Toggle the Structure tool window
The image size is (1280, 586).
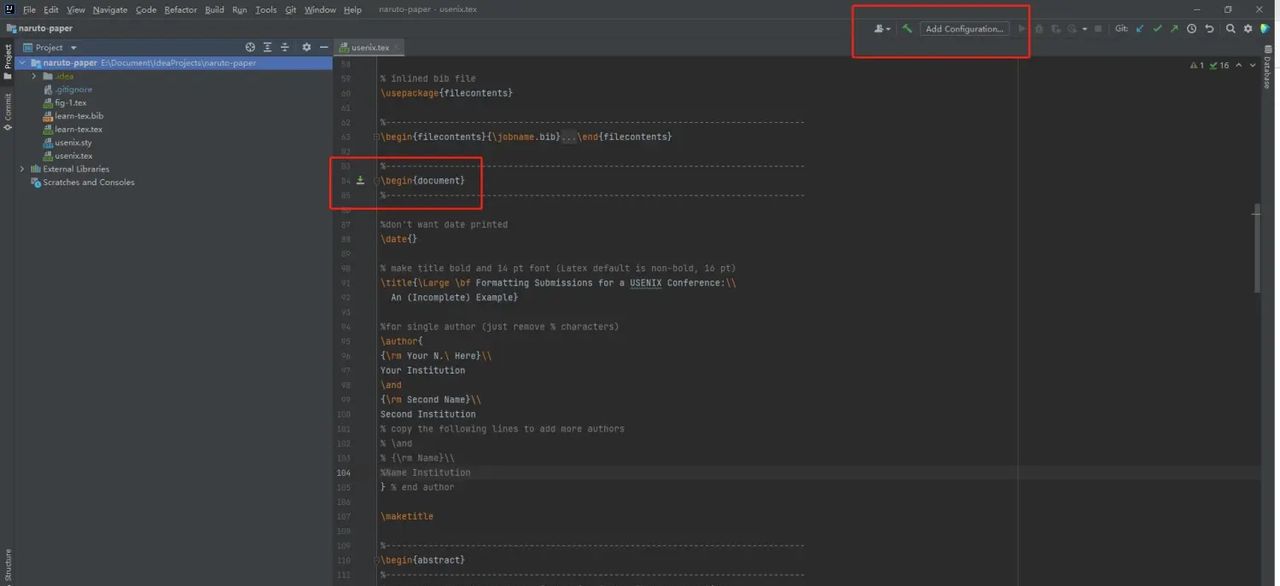click(8, 566)
